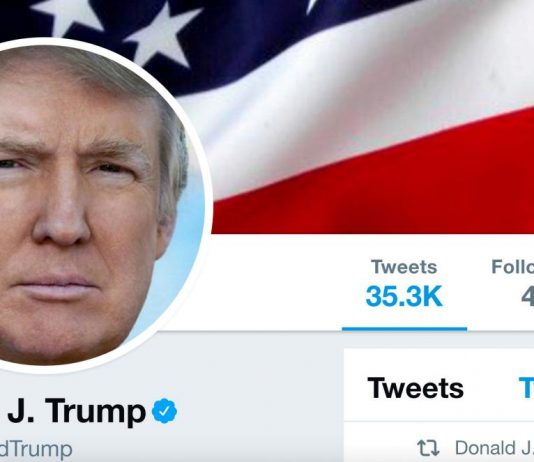Click the 35.3K tweet count number
This screenshot has width=534, height=462.
[404, 296]
